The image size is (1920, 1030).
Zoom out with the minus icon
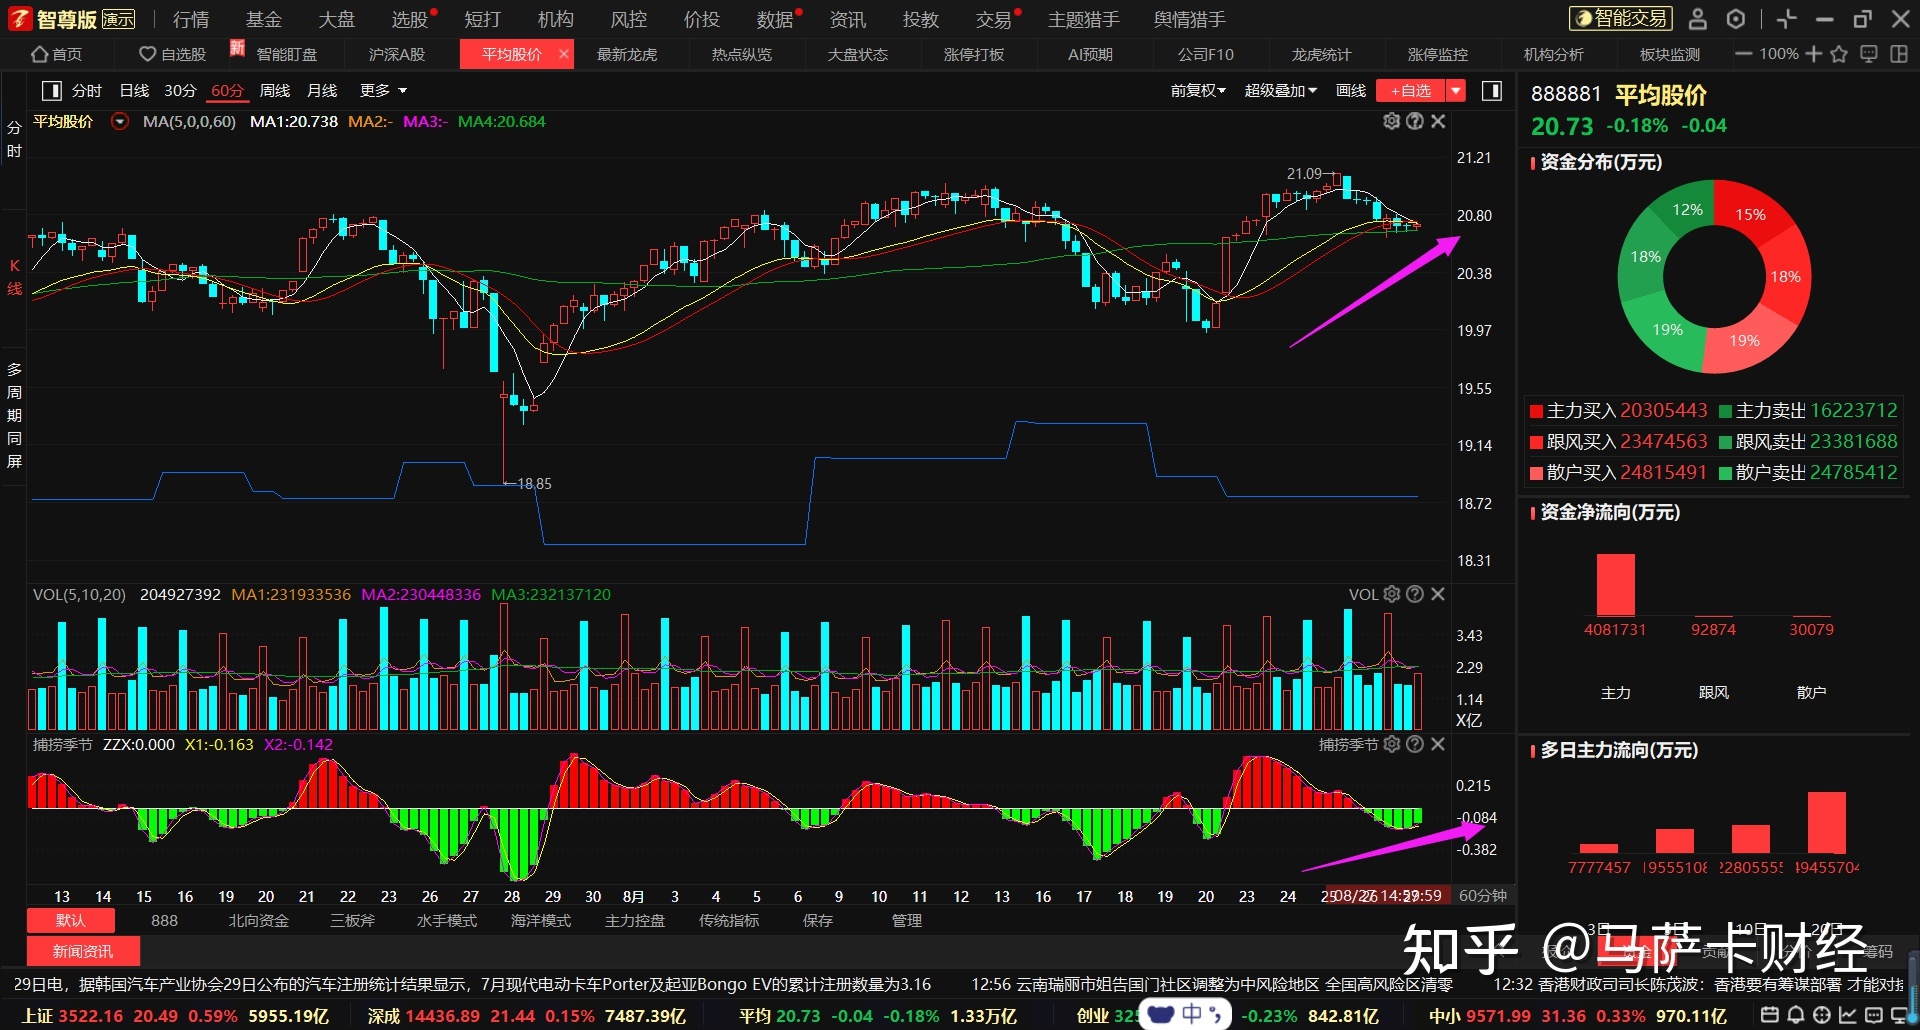[1743, 54]
